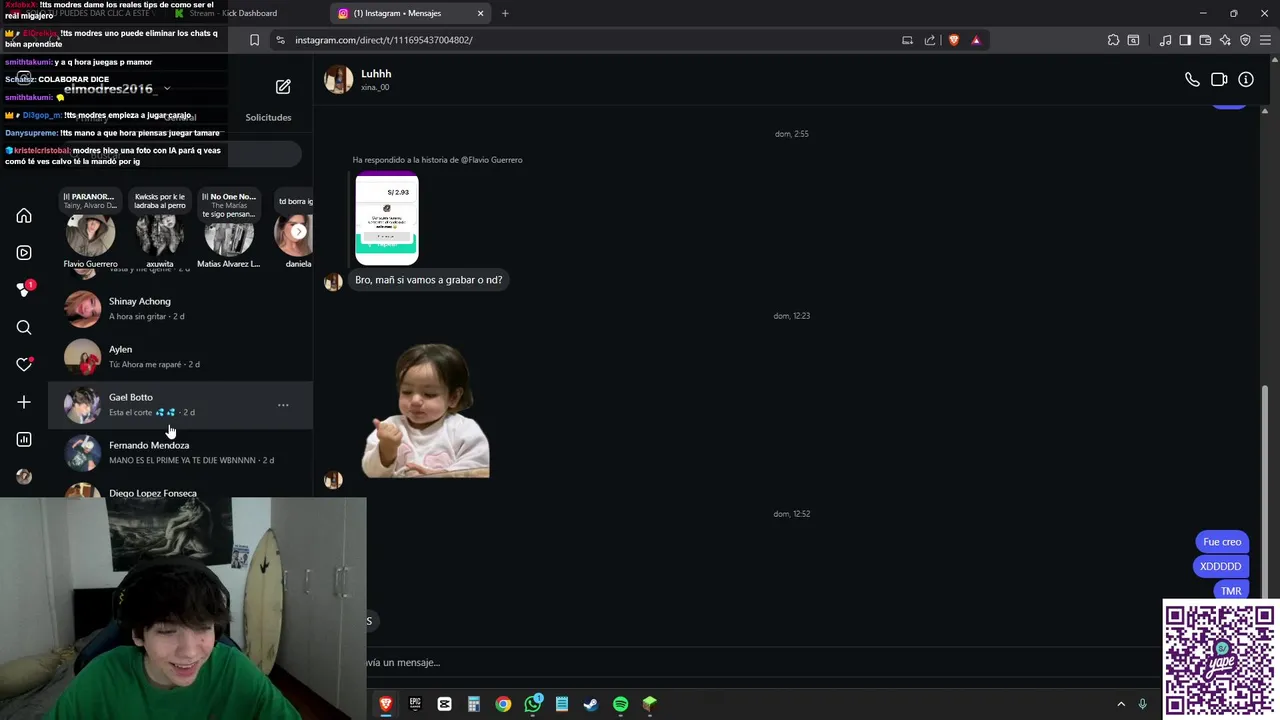The width and height of the screenshot is (1280, 720).
Task: Open Messages icon with notification badge
Action: tap(24, 290)
